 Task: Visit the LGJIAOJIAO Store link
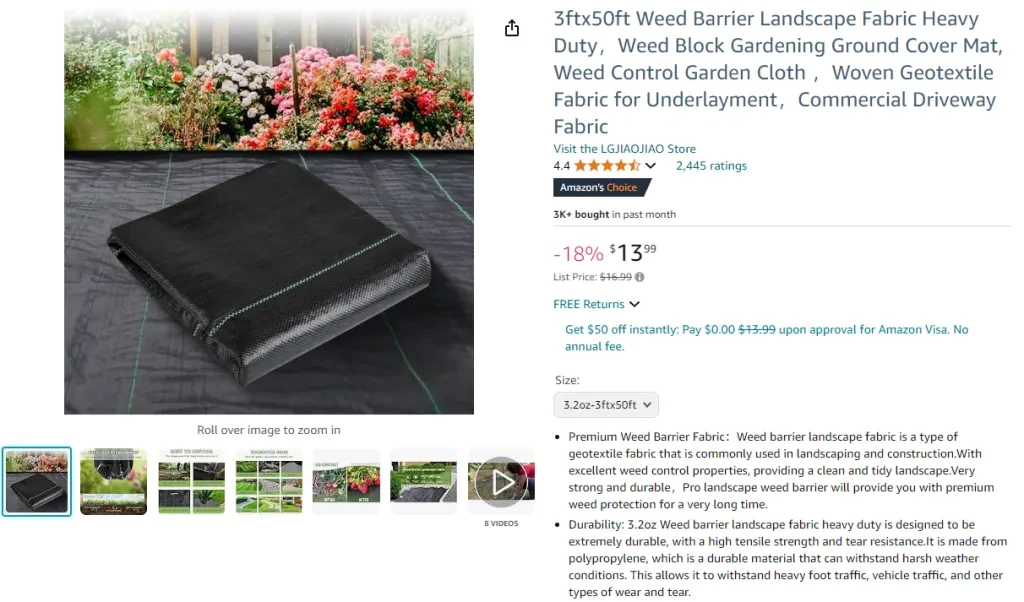pos(624,149)
